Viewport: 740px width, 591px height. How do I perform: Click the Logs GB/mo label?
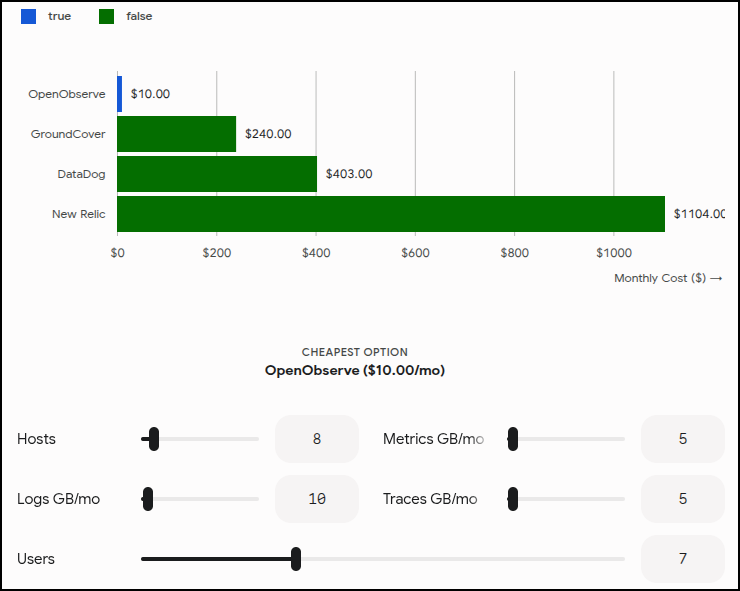tap(59, 499)
